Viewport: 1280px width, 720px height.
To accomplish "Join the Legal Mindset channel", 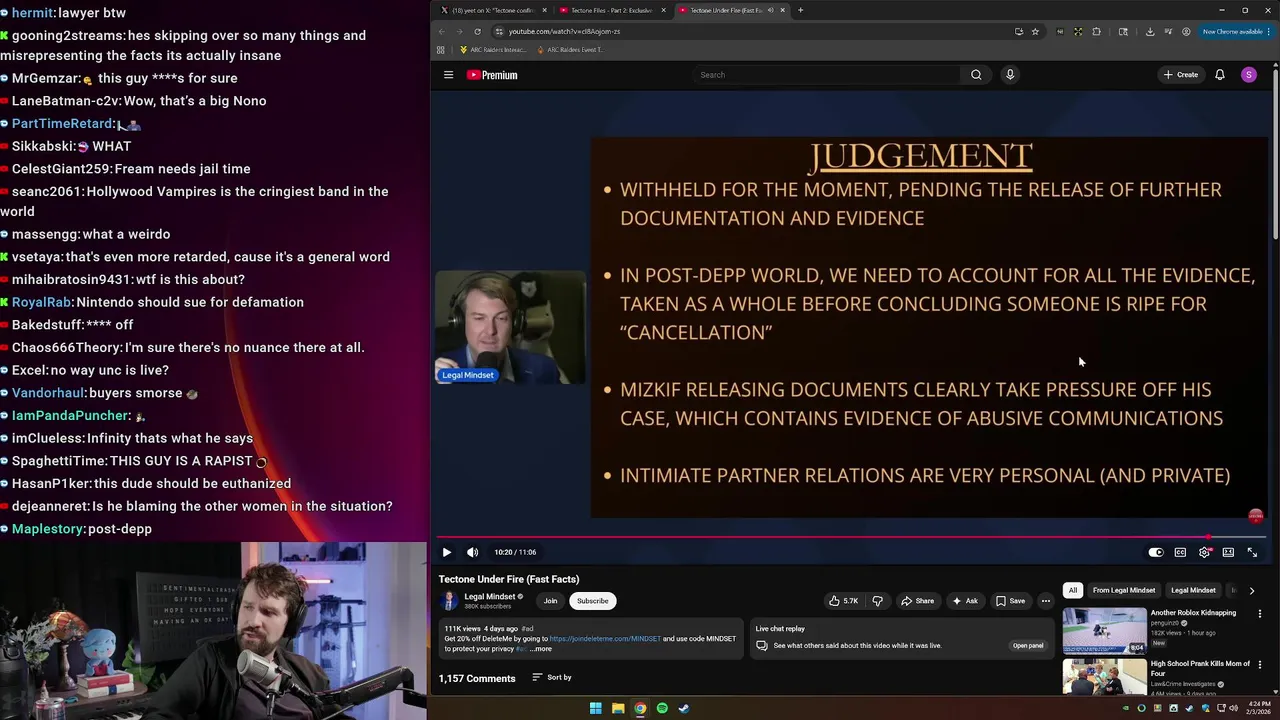I will (x=550, y=601).
